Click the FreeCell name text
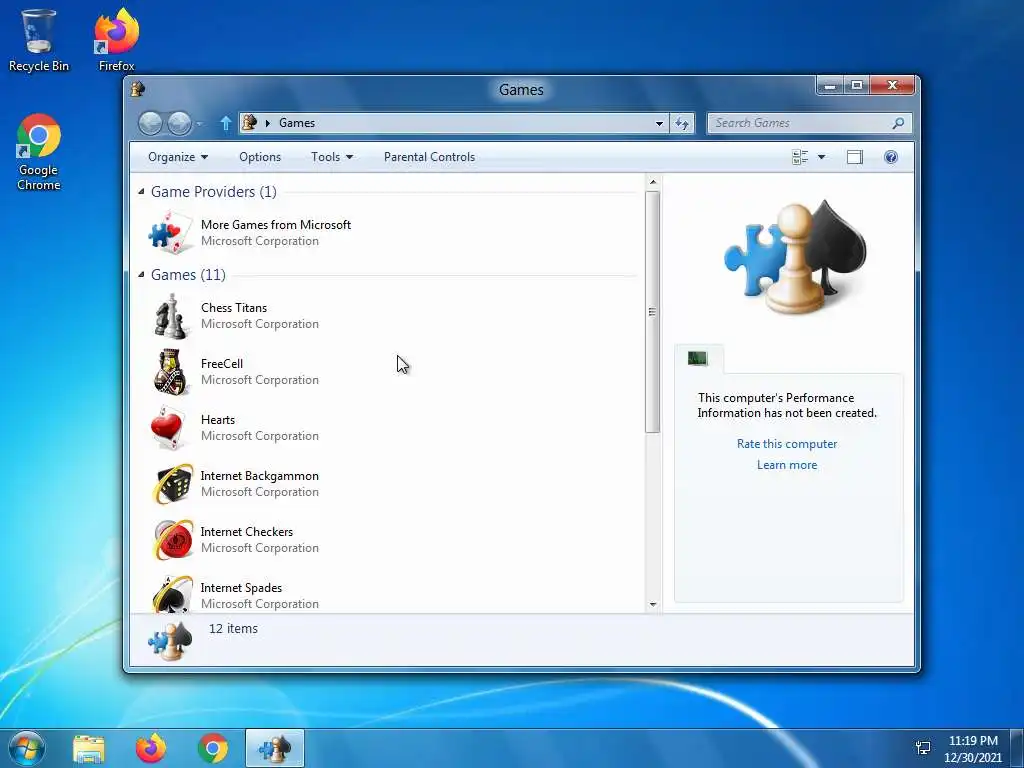The width and height of the screenshot is (1024, 768). [221, 363]
